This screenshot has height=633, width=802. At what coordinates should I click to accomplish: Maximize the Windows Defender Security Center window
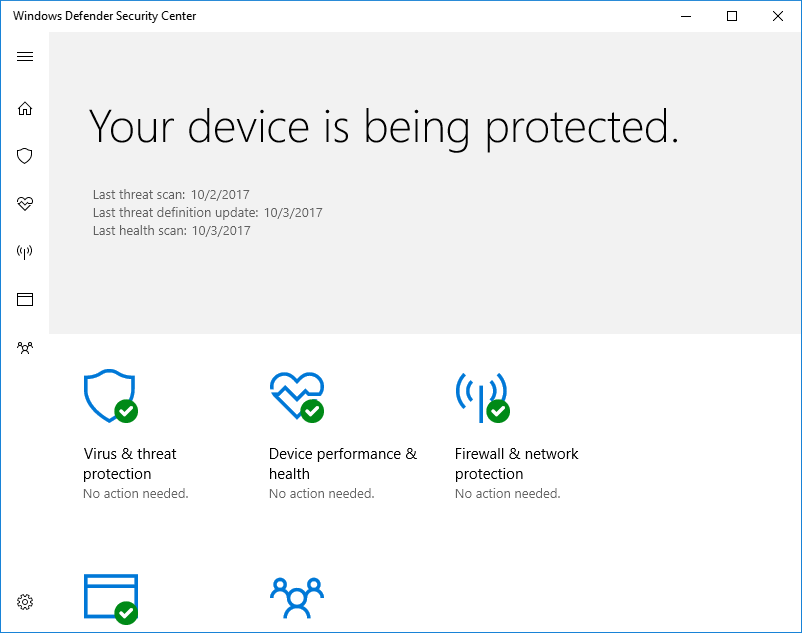pos(732,16)
